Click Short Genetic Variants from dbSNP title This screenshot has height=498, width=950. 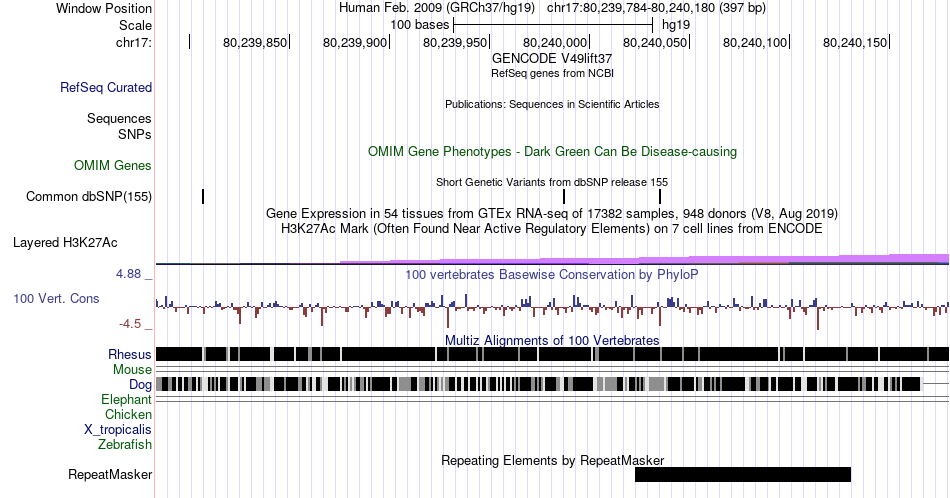point(552,182)
